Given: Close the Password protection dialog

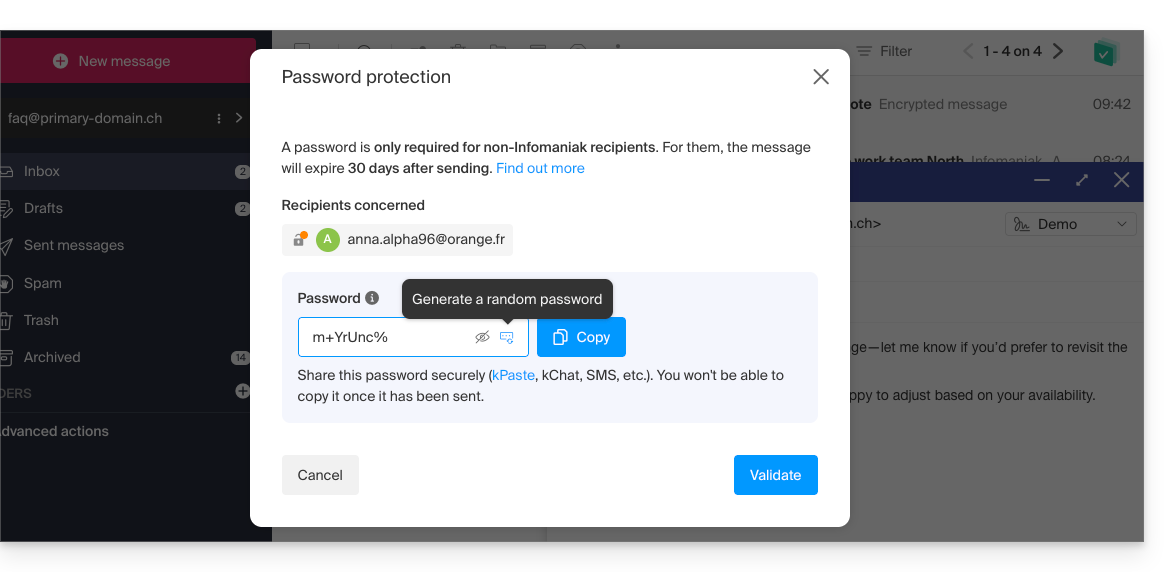Looking at the screenshot, I should pyautogui.click(x=821, y=77).
